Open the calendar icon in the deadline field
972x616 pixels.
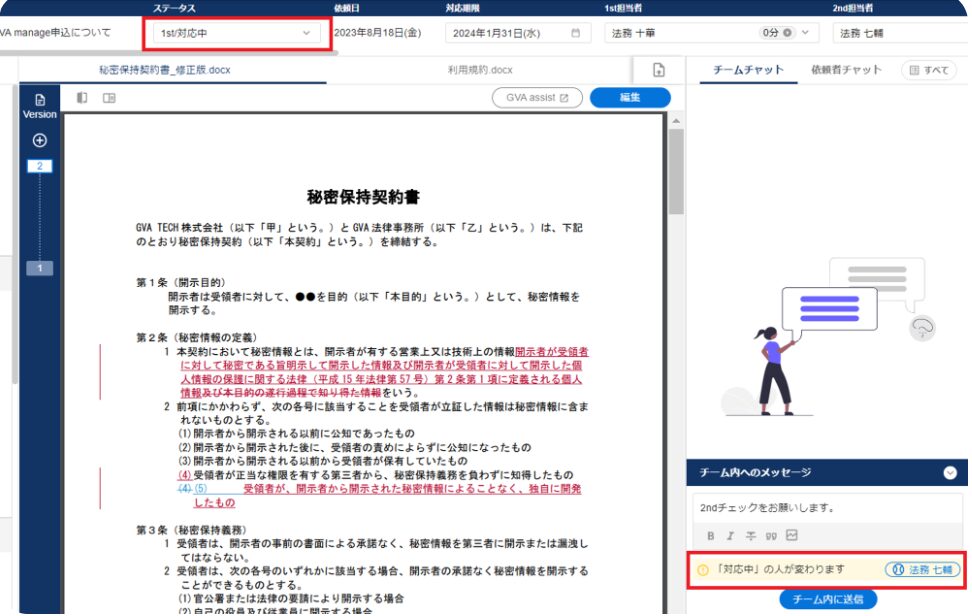[x=575, y=33]
